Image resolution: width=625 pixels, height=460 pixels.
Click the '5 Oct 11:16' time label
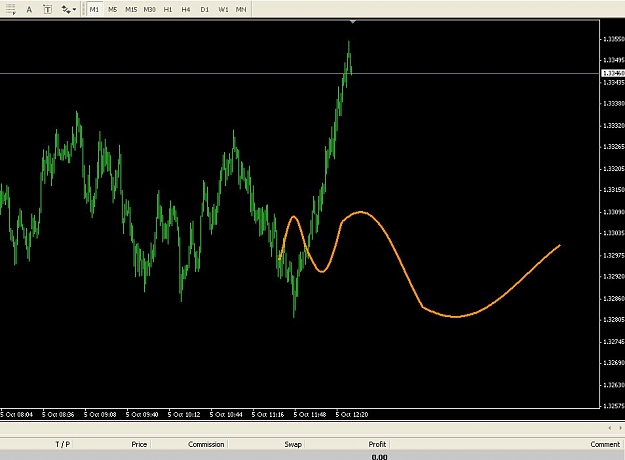tap(268, 415)
